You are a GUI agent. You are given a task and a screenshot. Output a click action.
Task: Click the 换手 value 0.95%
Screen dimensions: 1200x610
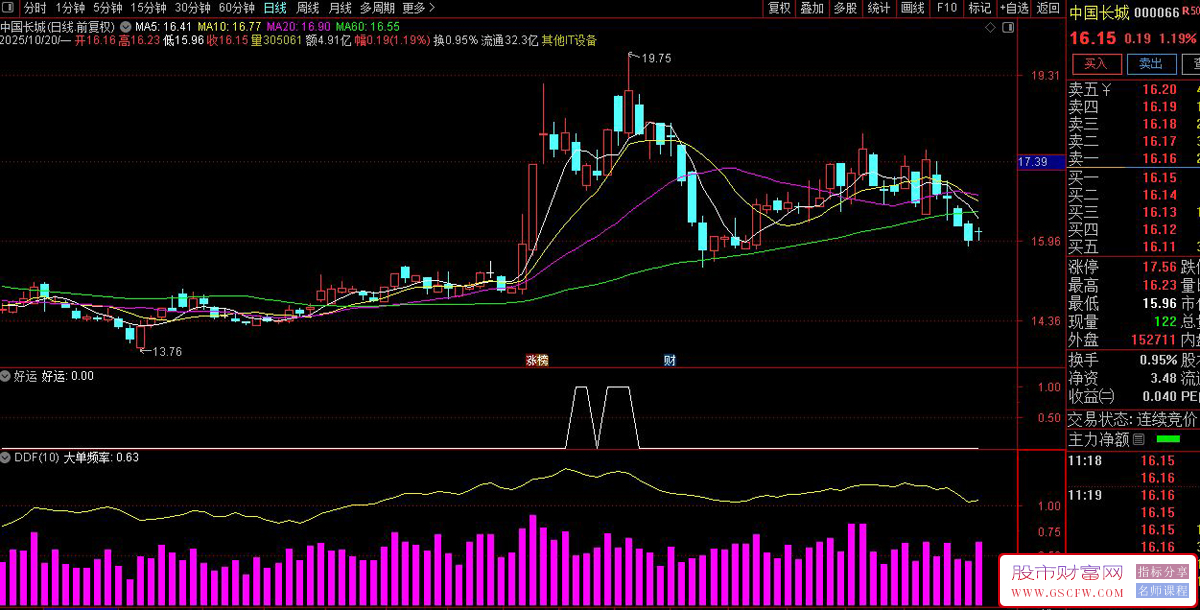tap(1157, 359)
